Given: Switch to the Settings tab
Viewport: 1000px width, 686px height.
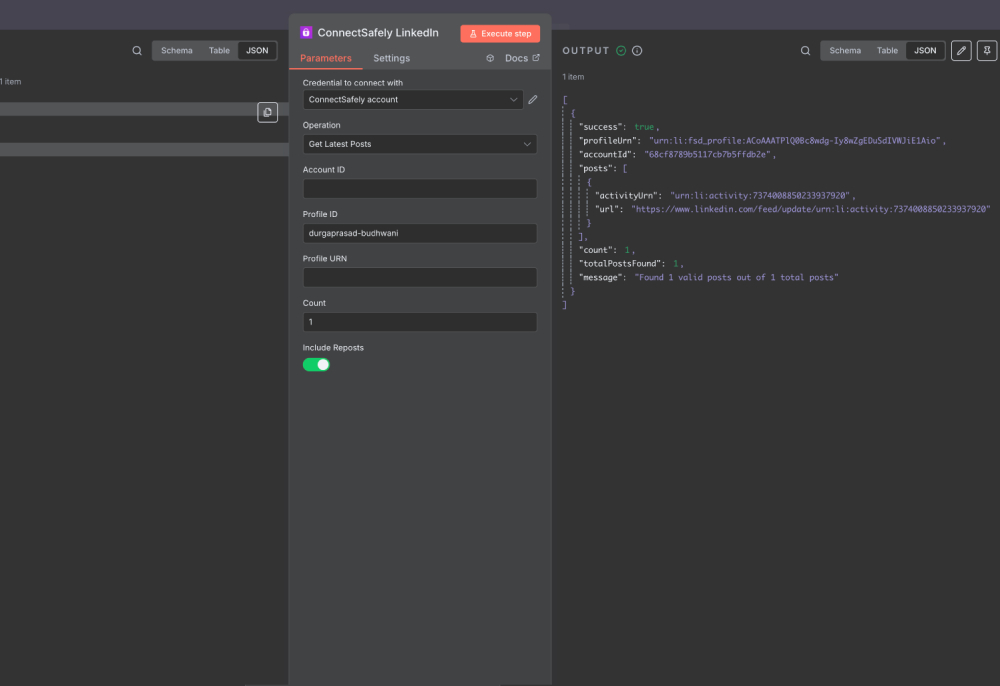Looking at the screenshot, I should tap(391, 58).
